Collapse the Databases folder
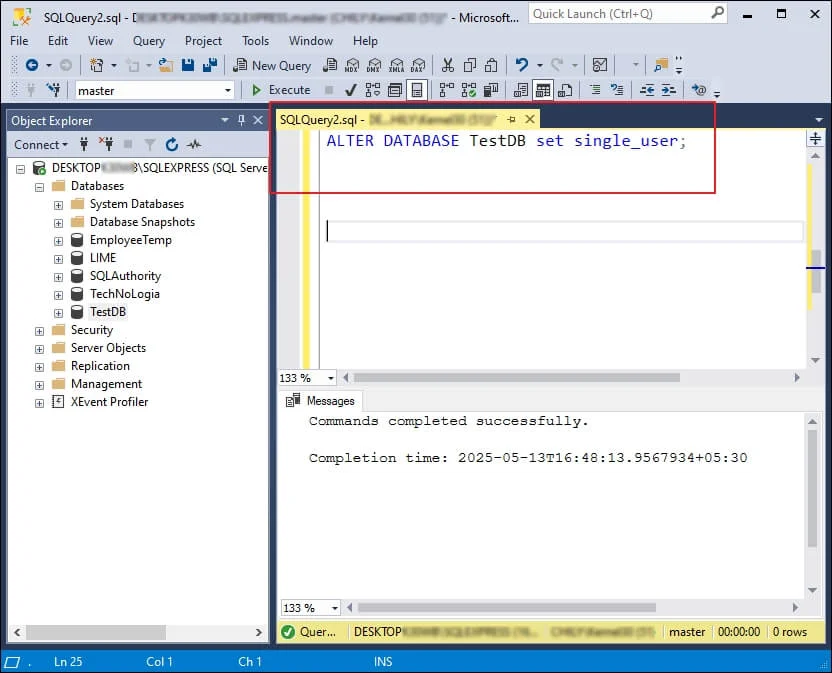The width and height of the screenshot is (832, 673). 39,187
